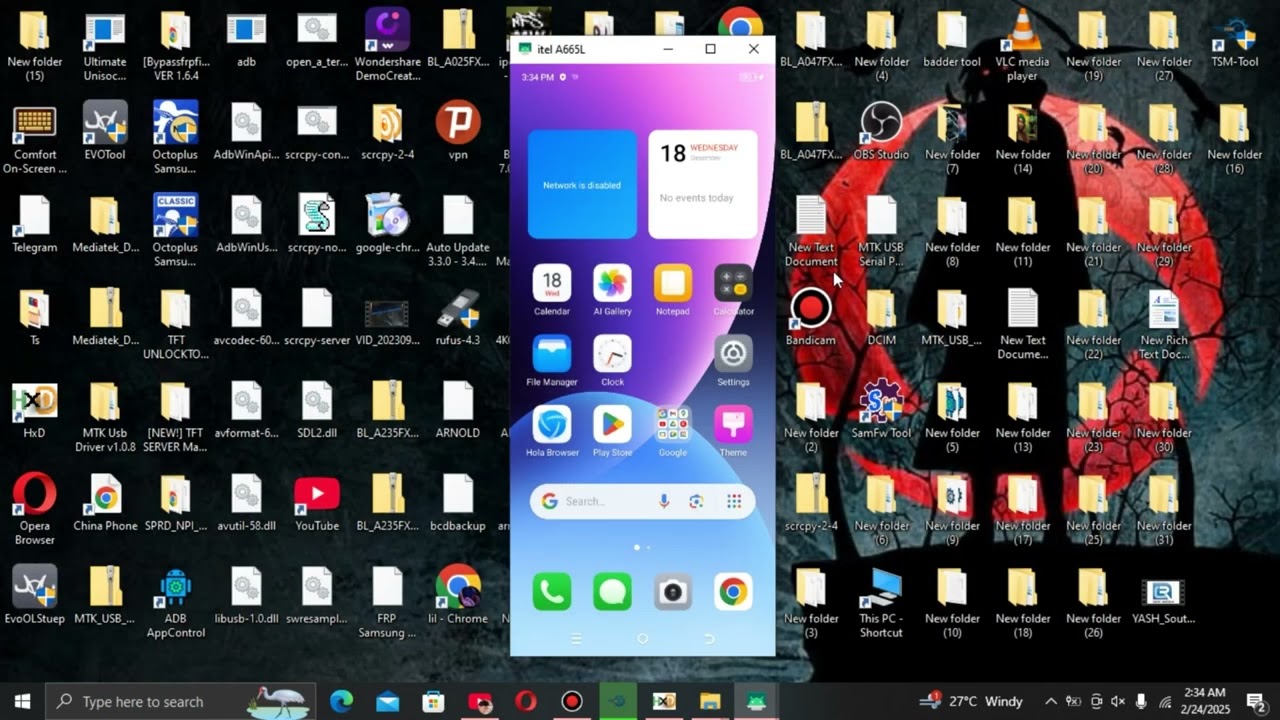
Task: Tap Google search field on phone
Action: 642,501
